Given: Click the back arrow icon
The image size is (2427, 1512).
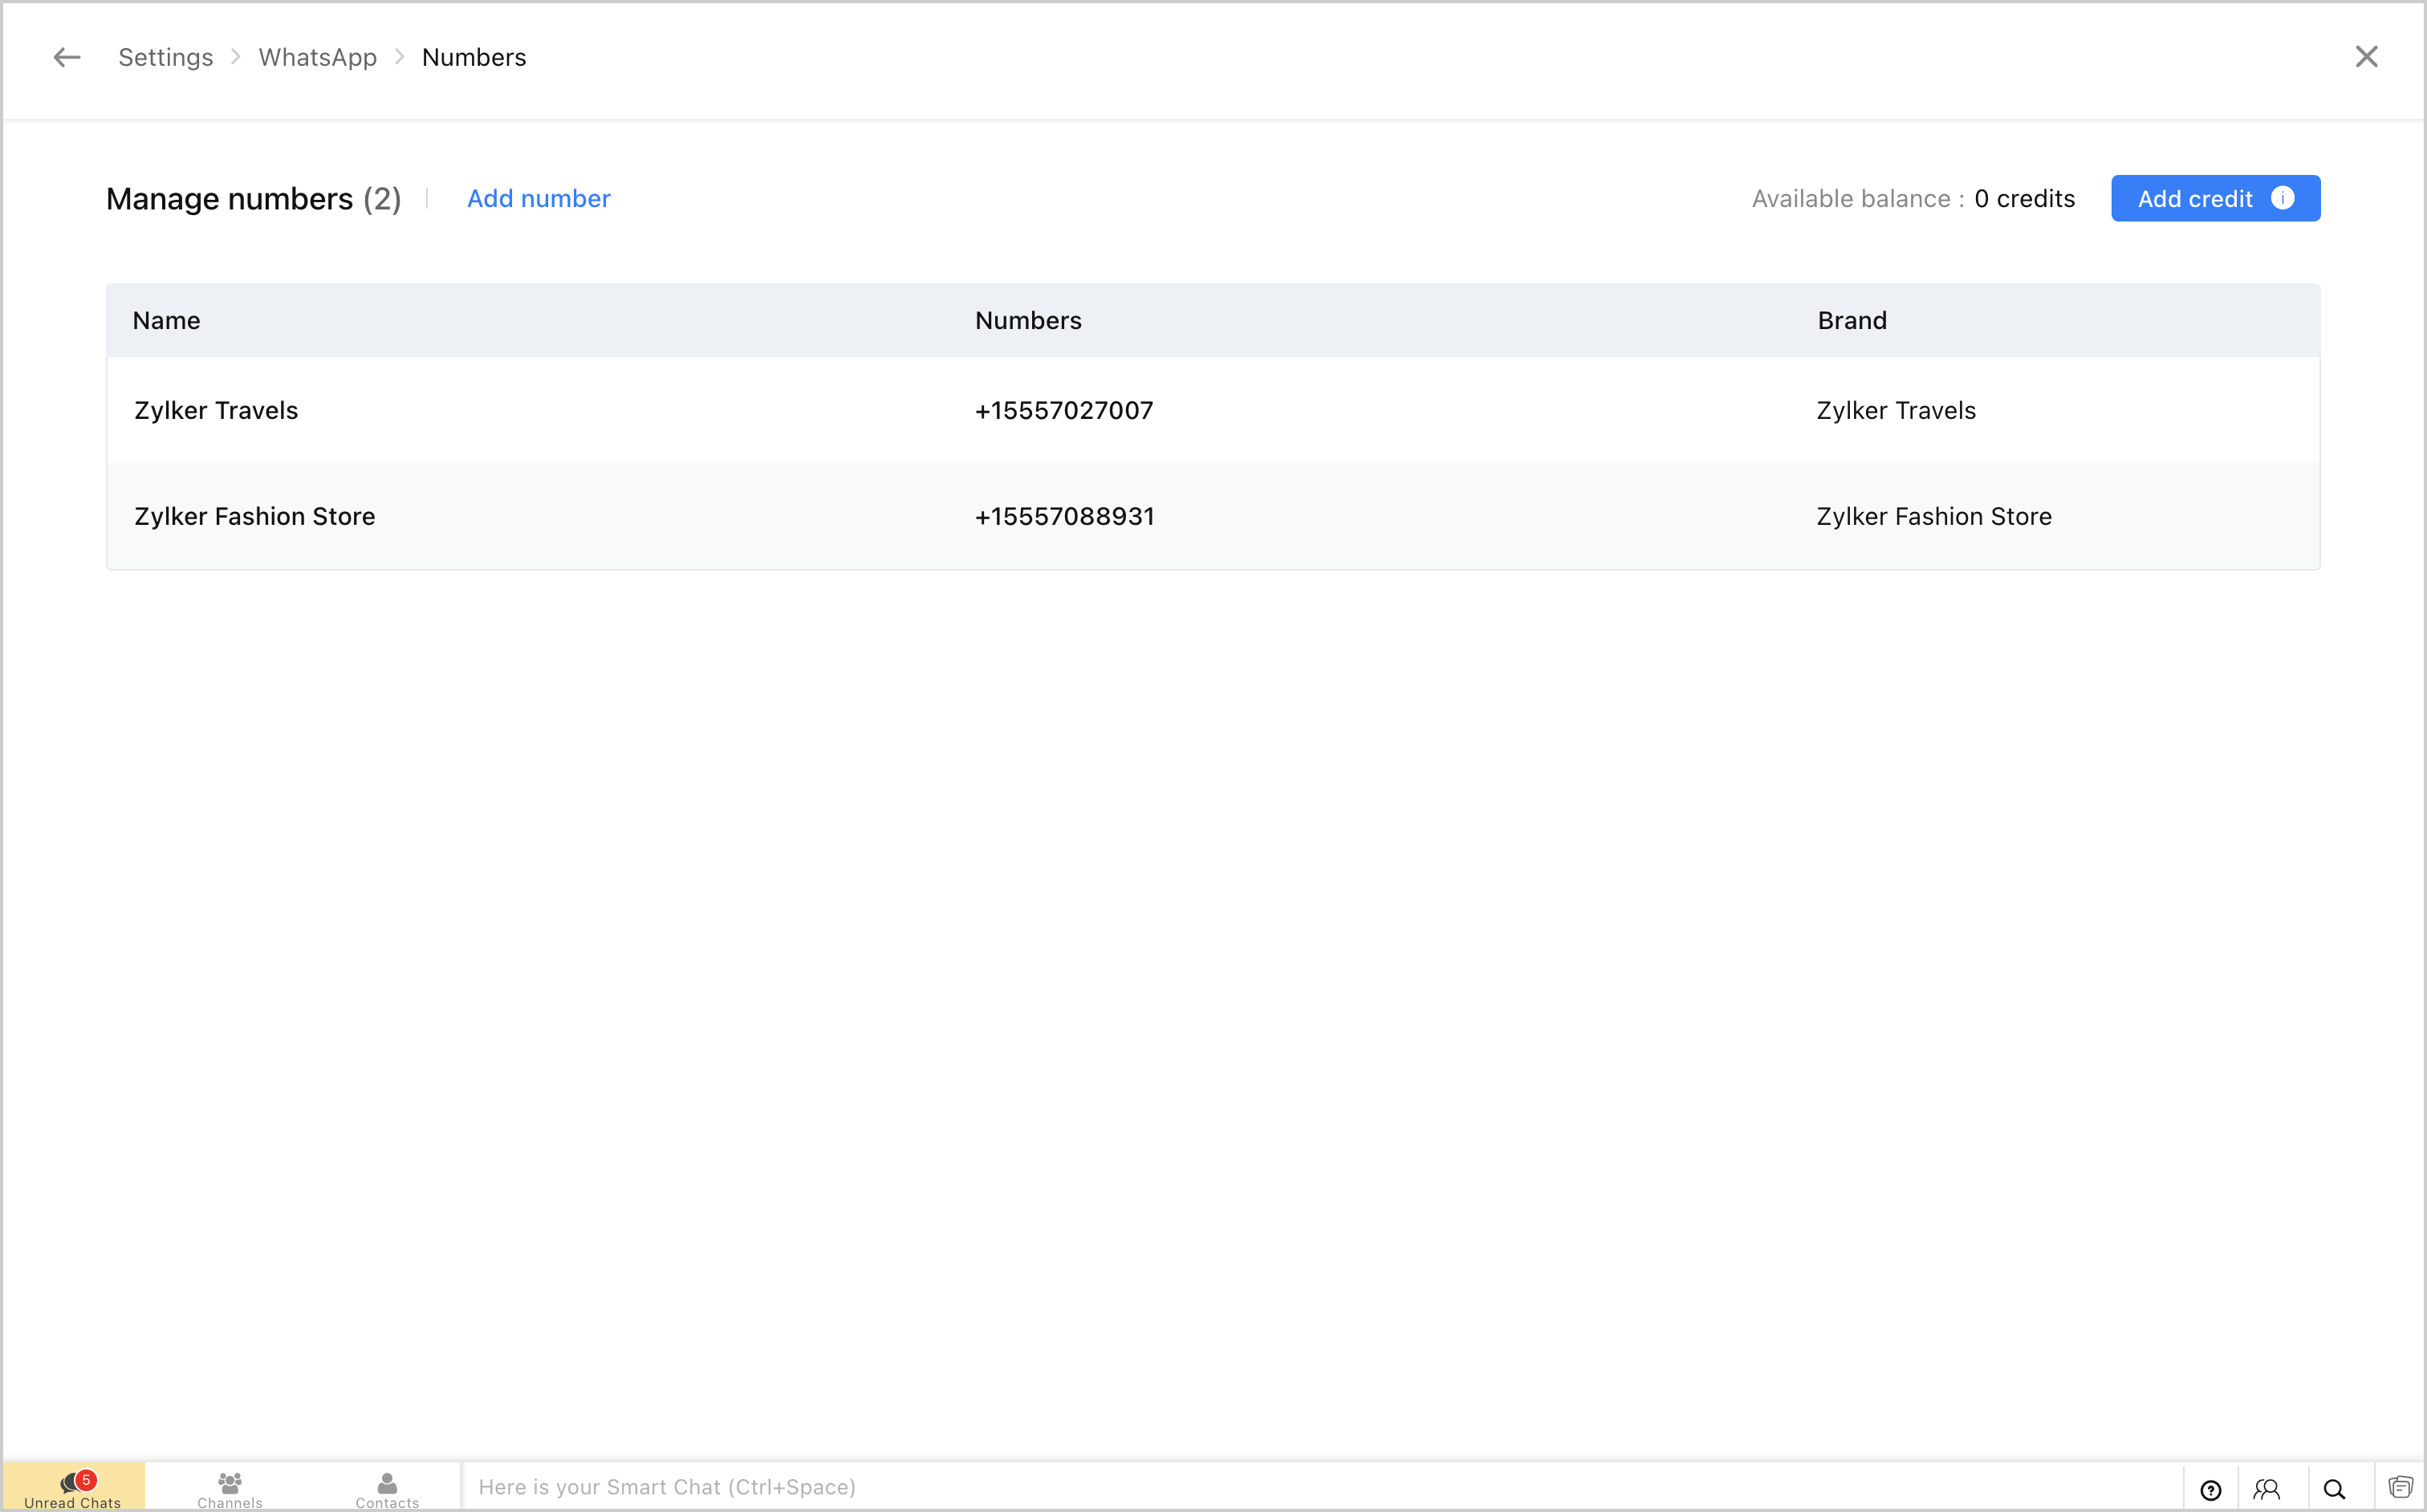Looking at the screenshot, I should coord(67,58).
